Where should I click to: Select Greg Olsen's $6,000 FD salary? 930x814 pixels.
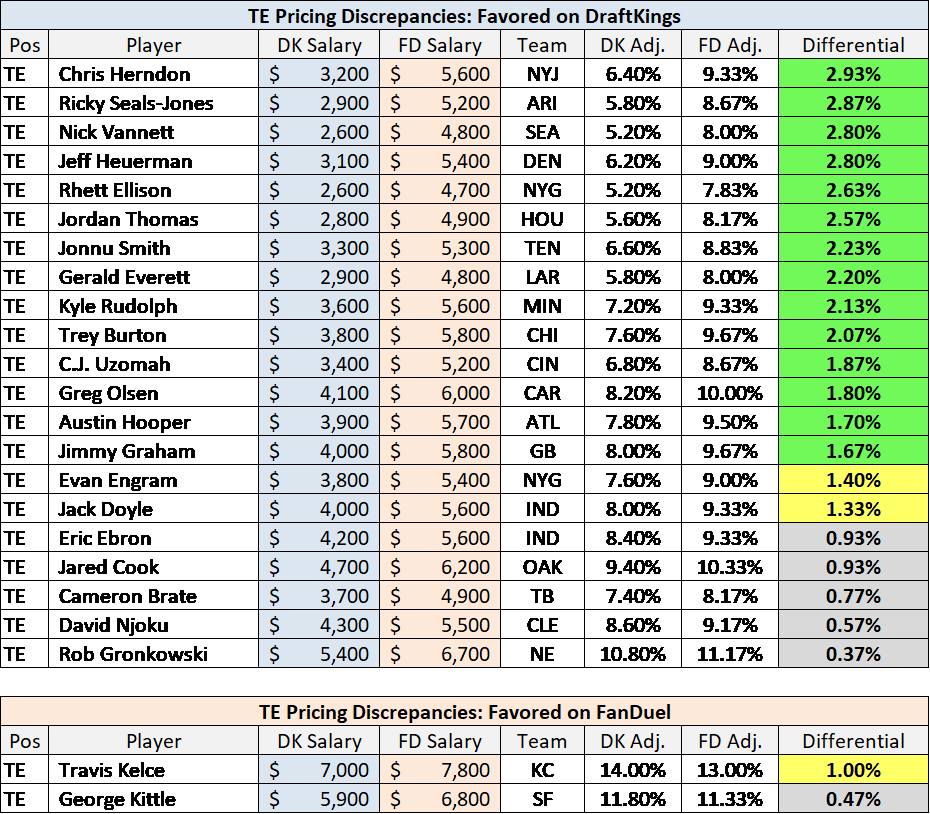click(x=440, y=393)
